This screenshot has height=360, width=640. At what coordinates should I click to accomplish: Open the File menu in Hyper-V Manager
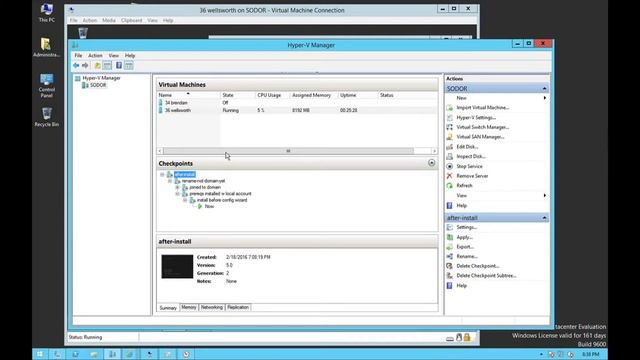tap(78, 56)
